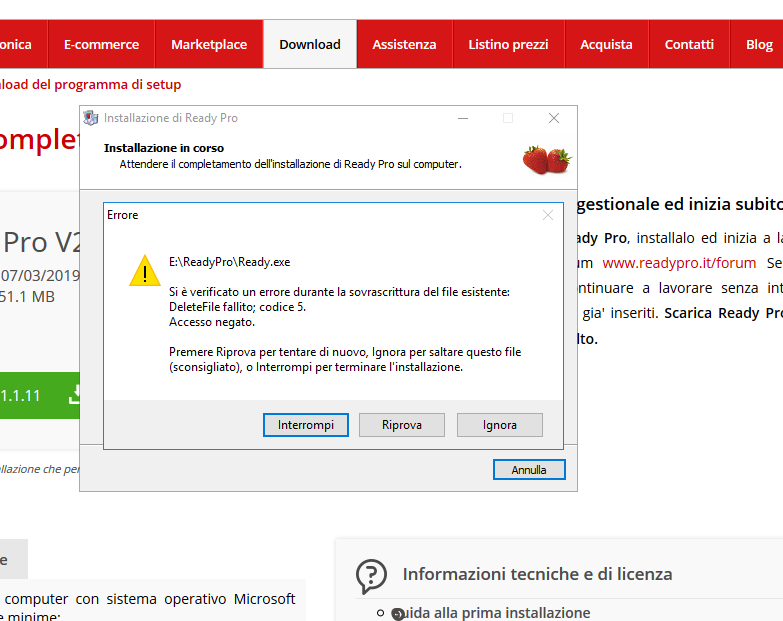The height and width of the screenshot is (621, 783).
Task: Open the E-commerce menu item
Action: 101,44
